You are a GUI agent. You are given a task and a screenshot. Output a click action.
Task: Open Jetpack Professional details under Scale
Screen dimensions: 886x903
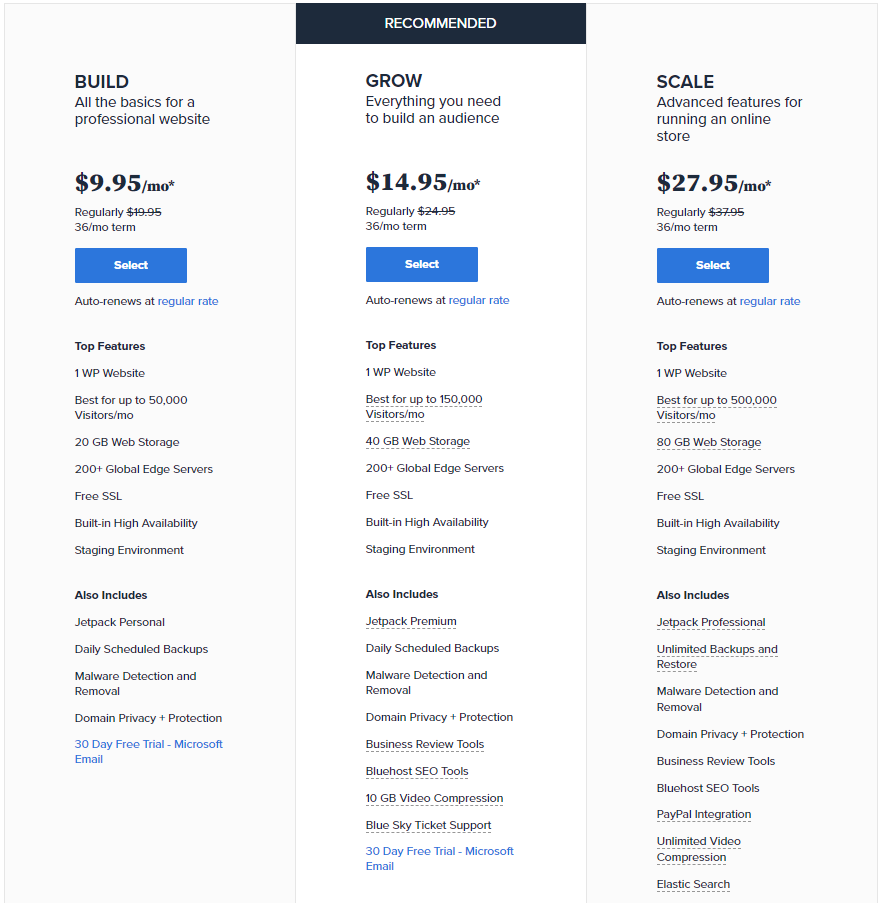[x=710, y=621]
